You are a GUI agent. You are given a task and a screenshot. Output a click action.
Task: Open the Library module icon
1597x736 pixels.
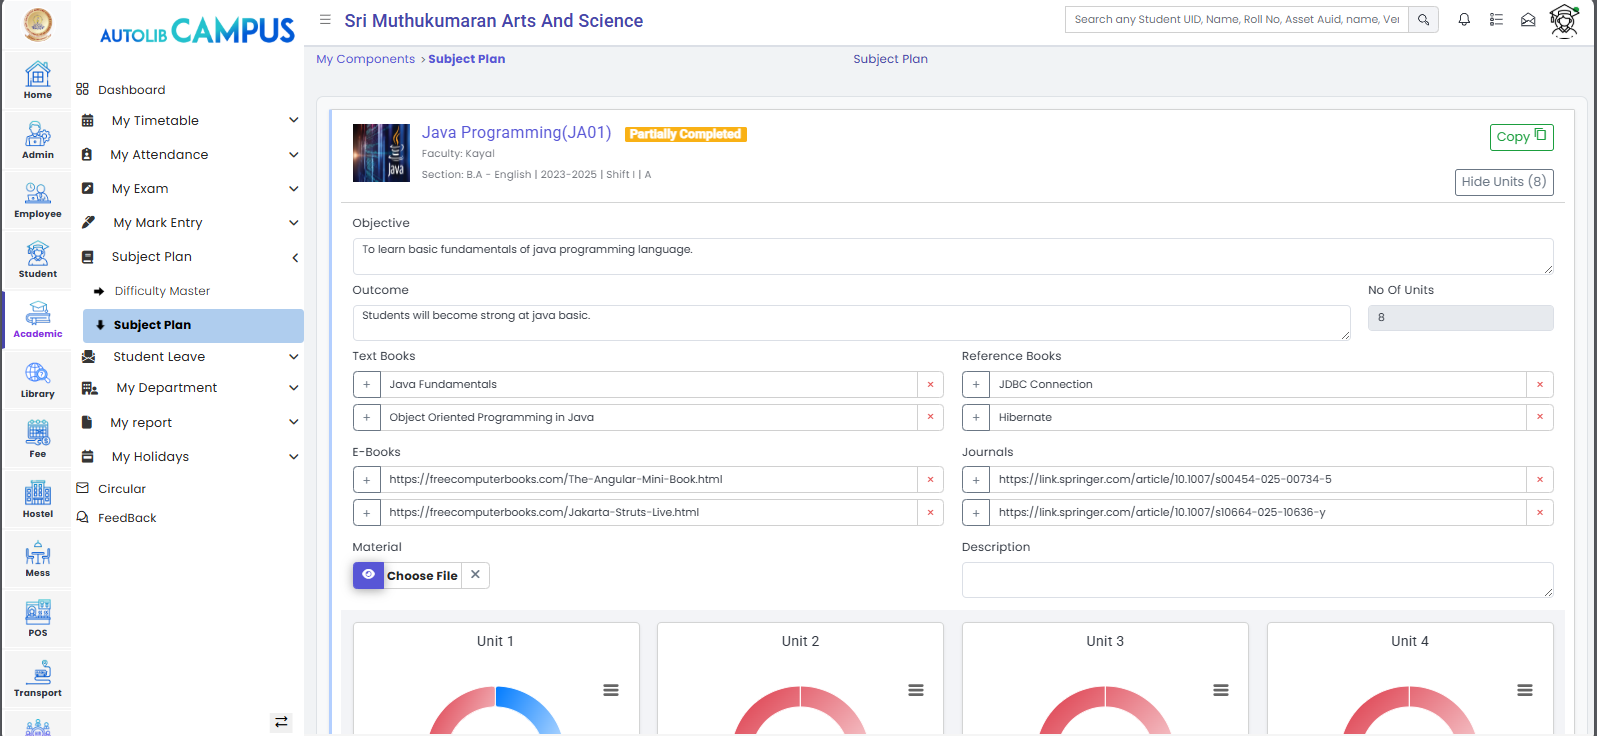tap(38, 379)
